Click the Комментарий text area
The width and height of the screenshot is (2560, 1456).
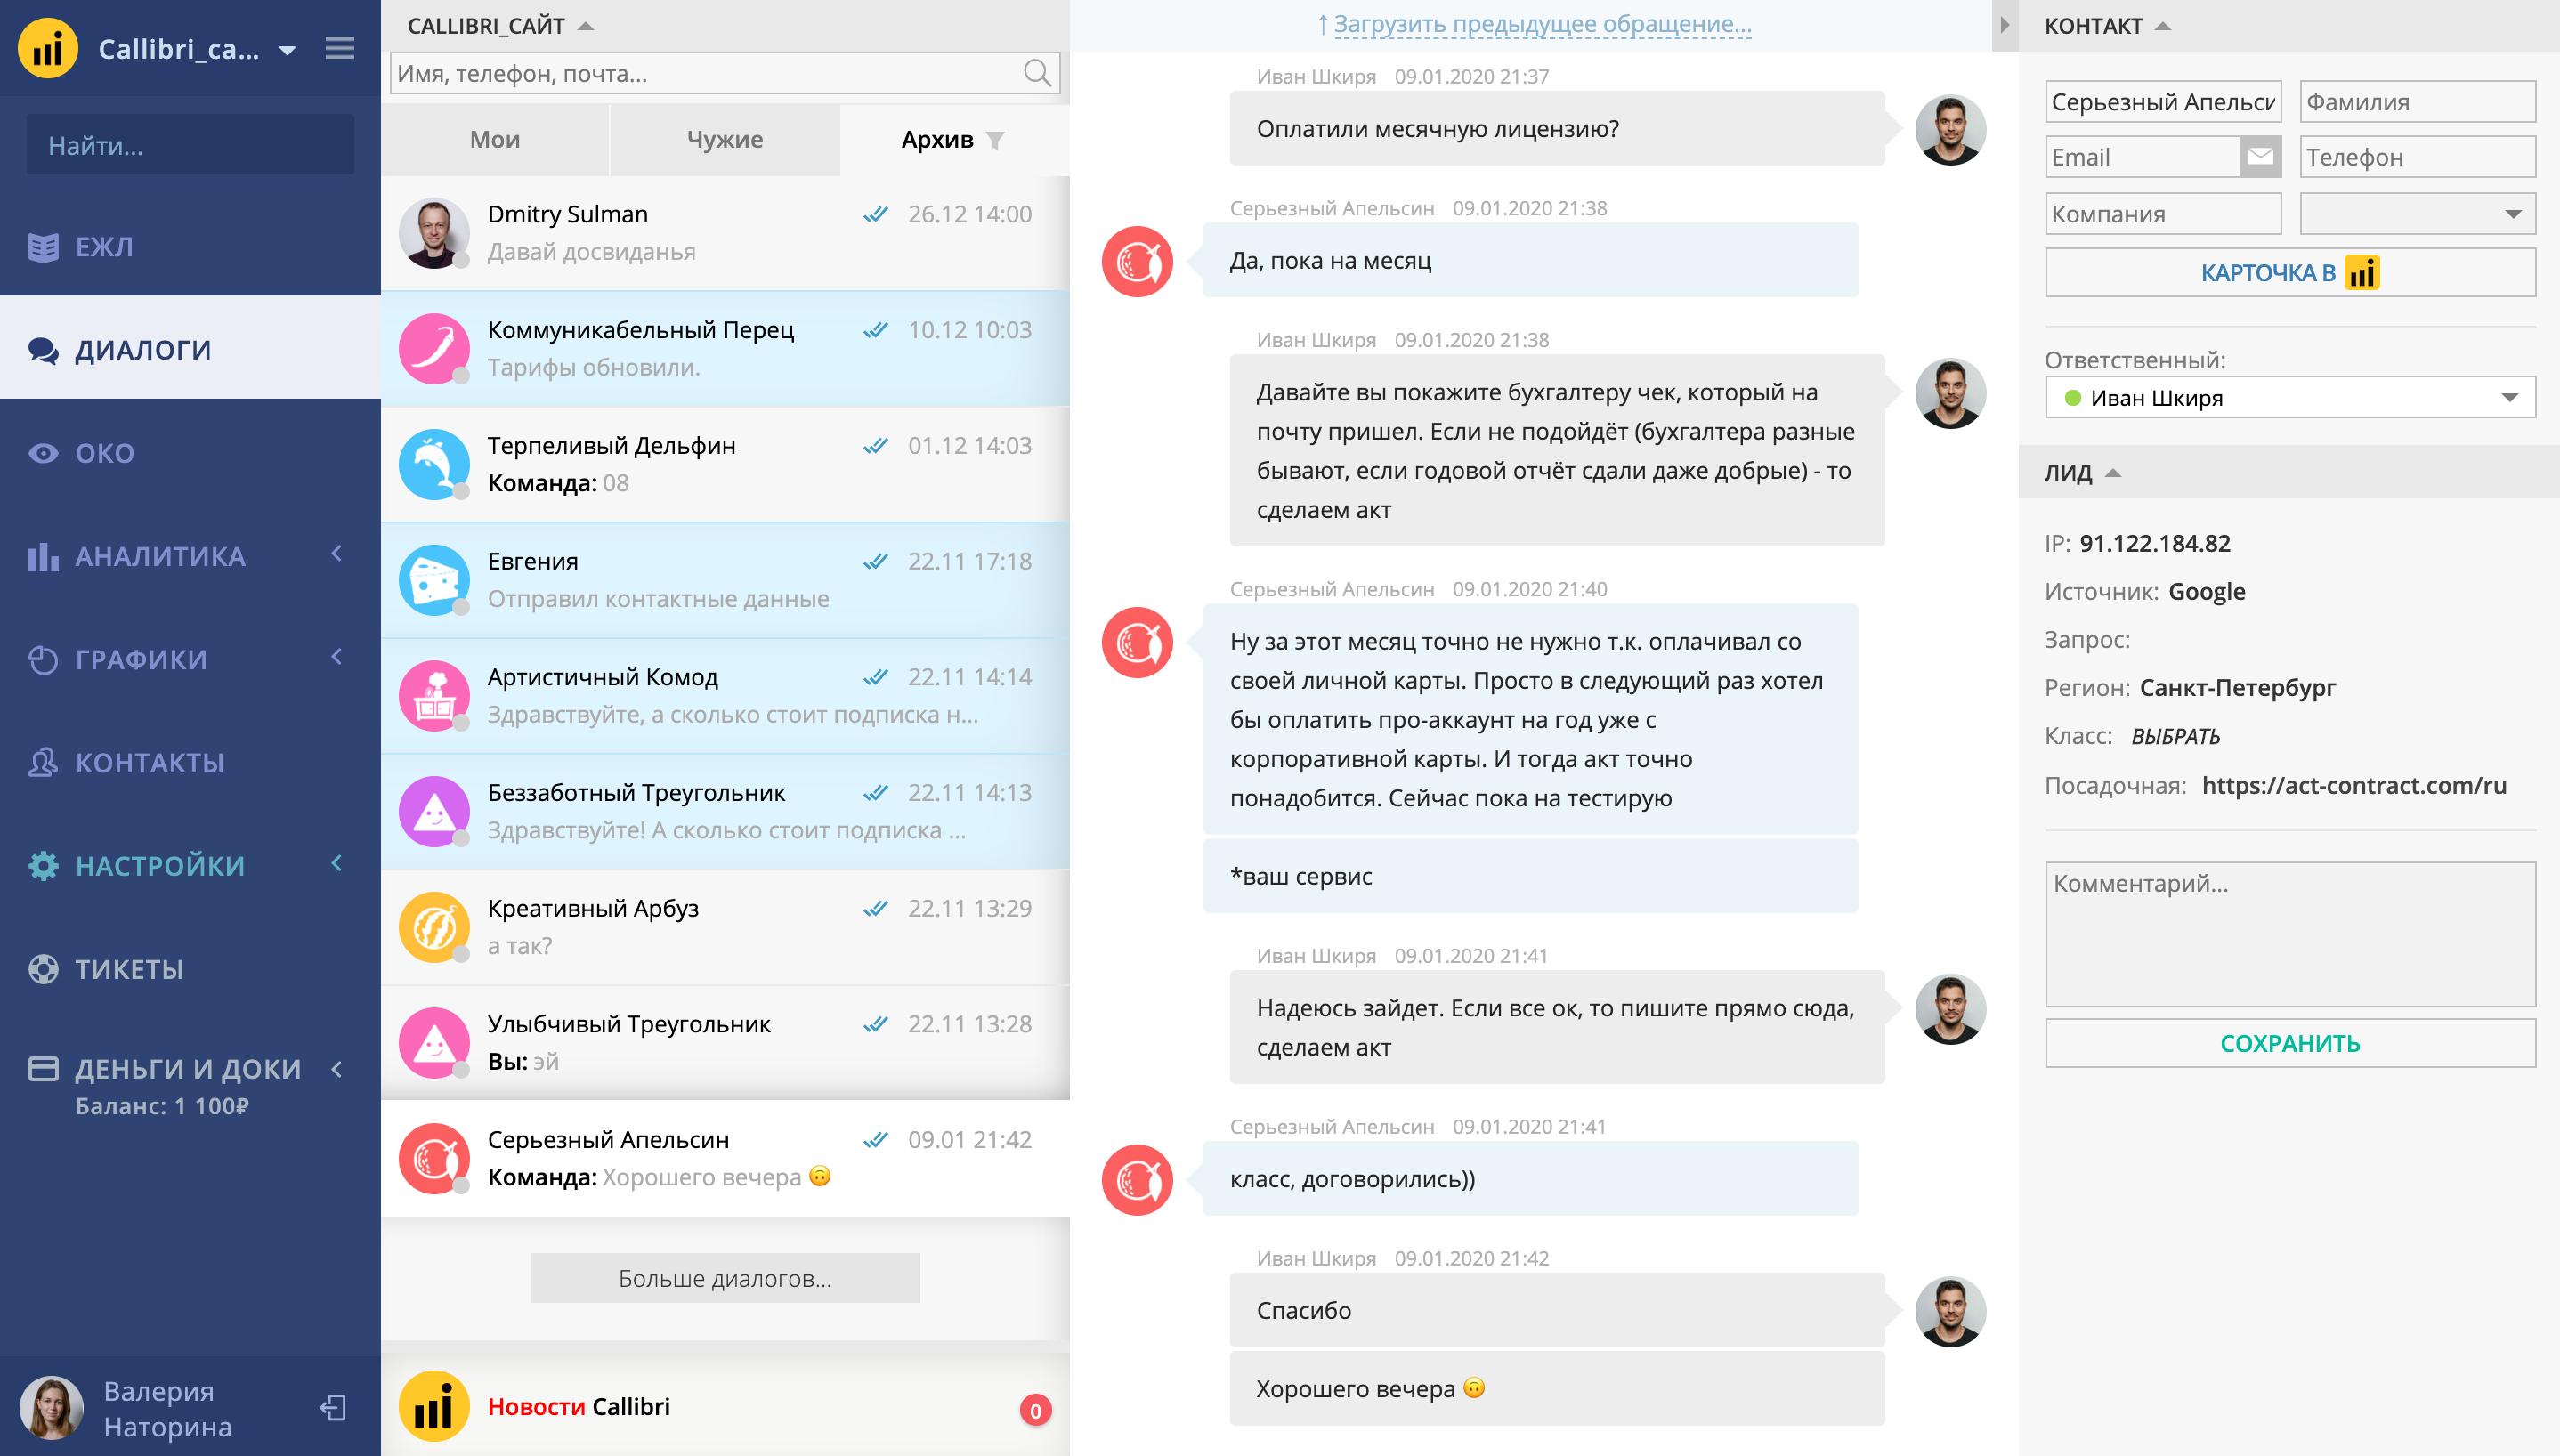coord(2290,933)
